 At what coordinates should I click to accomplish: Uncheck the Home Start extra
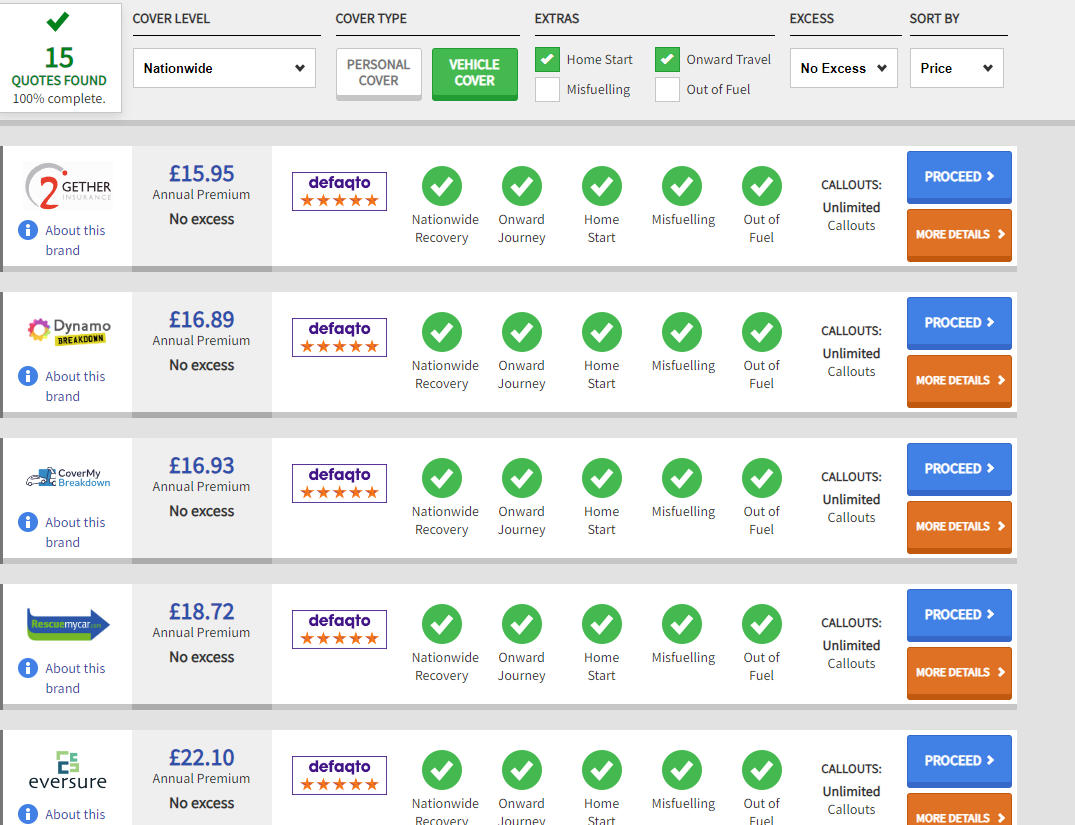point(547,60)
